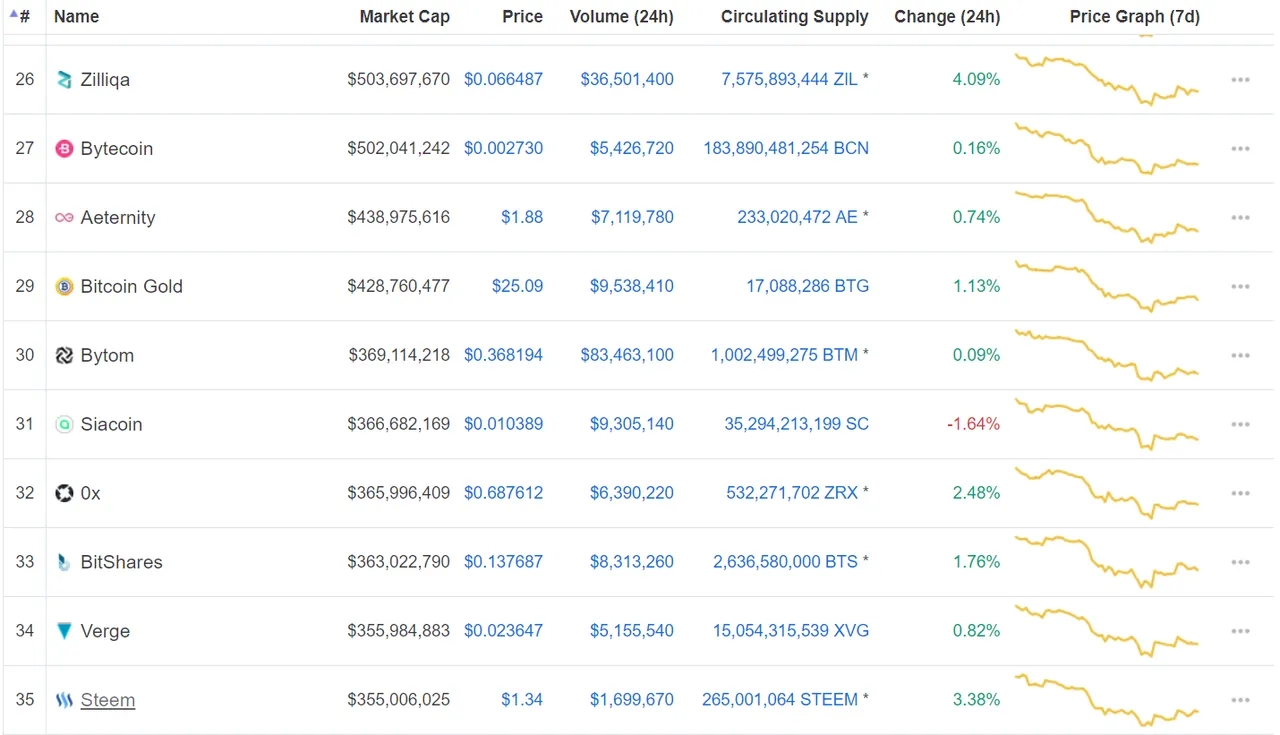The image size is (1280, 735).
Task: Click the Steem logo icon
Action: click(64, 700)
